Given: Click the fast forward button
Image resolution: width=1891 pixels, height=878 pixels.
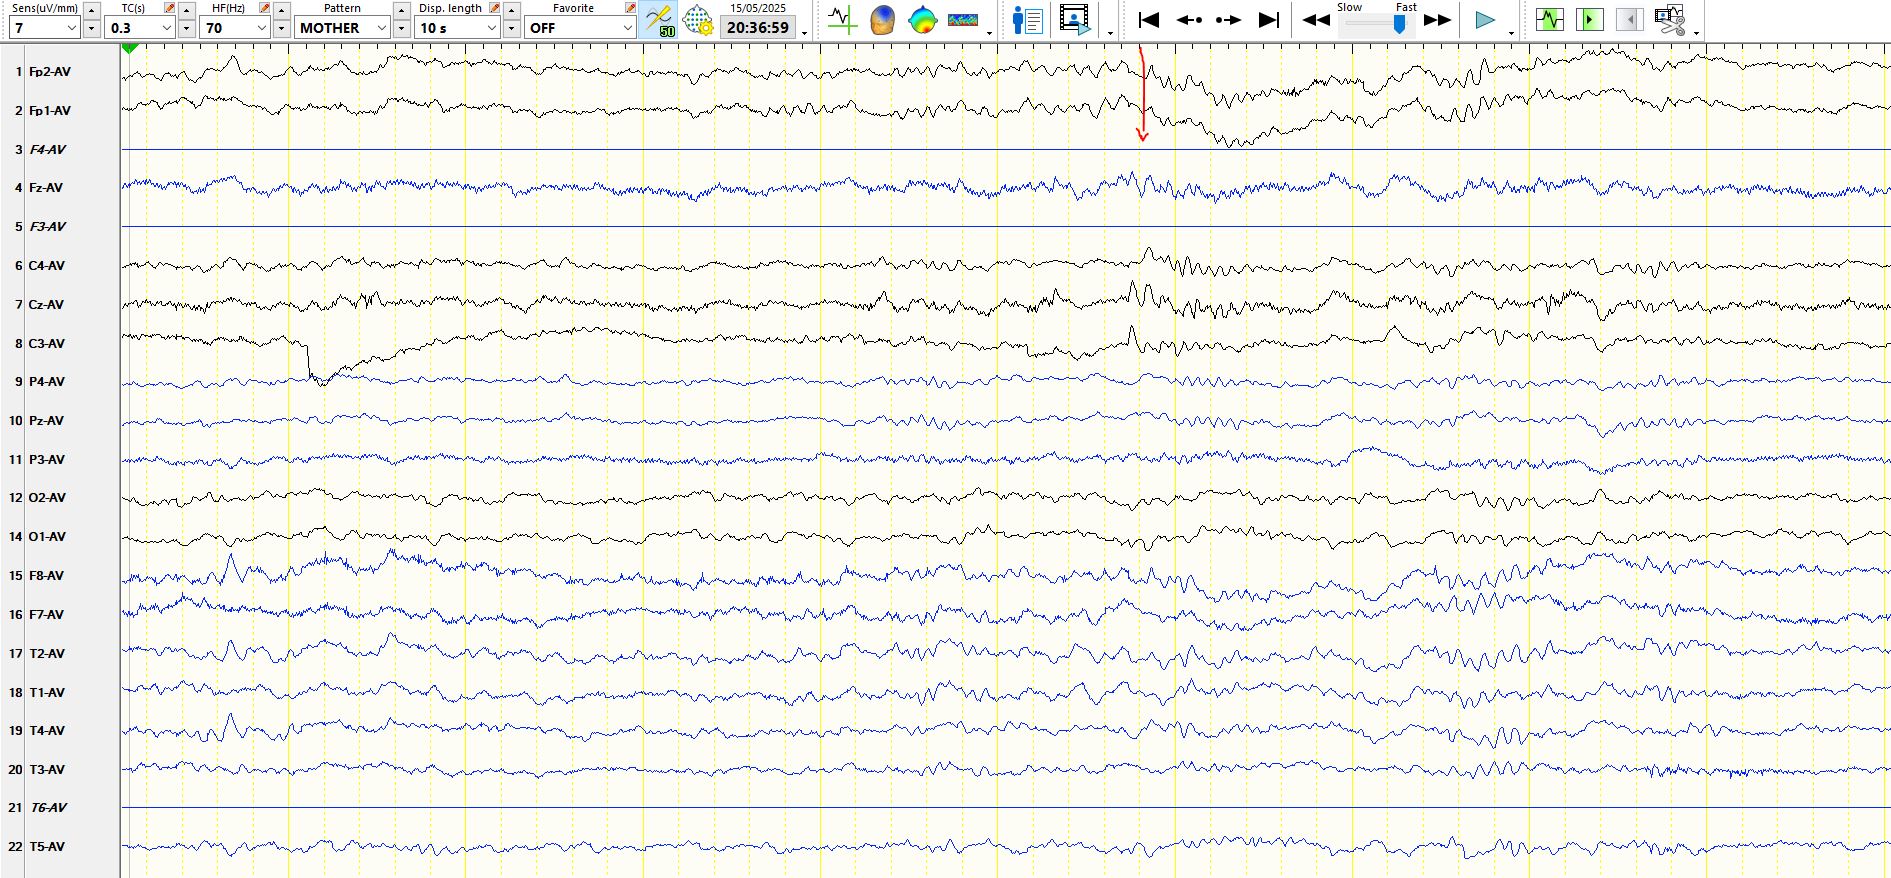Looking at the screenshot, I should tap(1437, 19).
